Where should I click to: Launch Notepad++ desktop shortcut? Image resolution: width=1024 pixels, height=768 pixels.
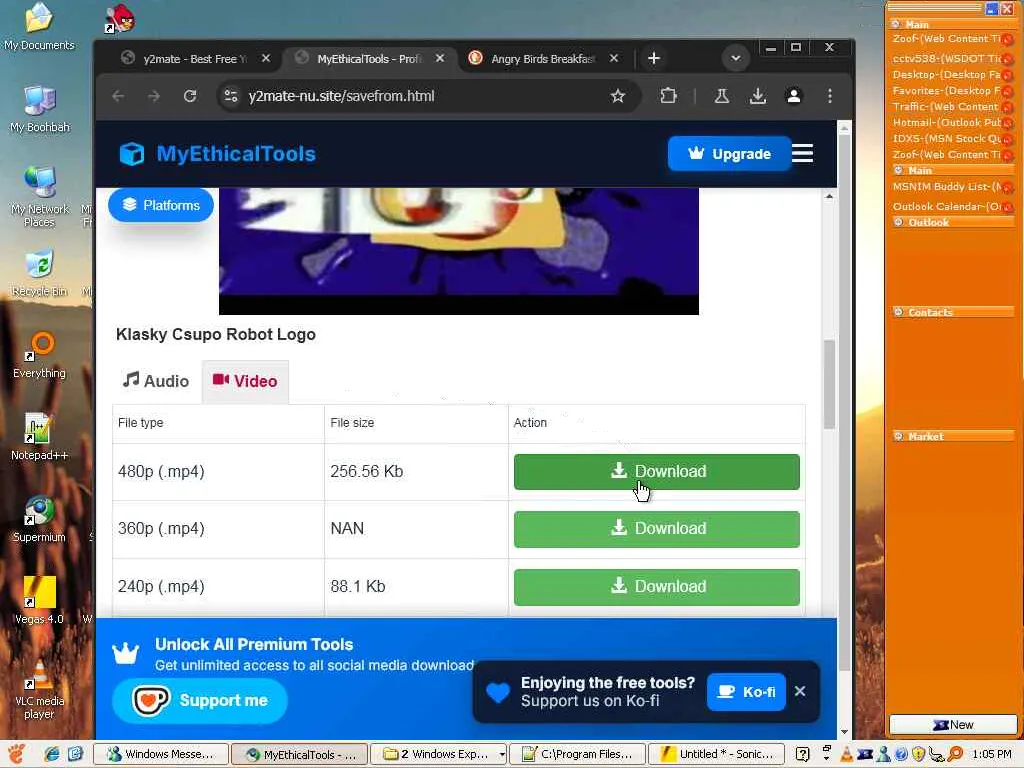point(39,437)
